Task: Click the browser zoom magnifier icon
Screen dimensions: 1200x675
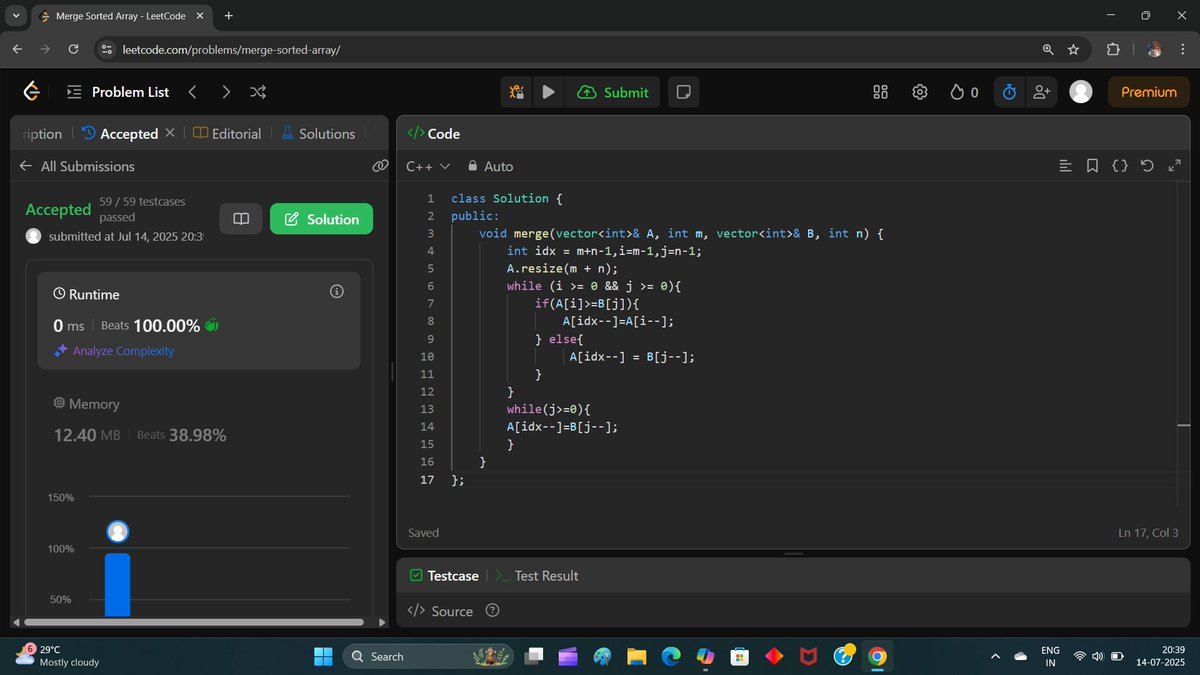Action: tap(1047, 49)
